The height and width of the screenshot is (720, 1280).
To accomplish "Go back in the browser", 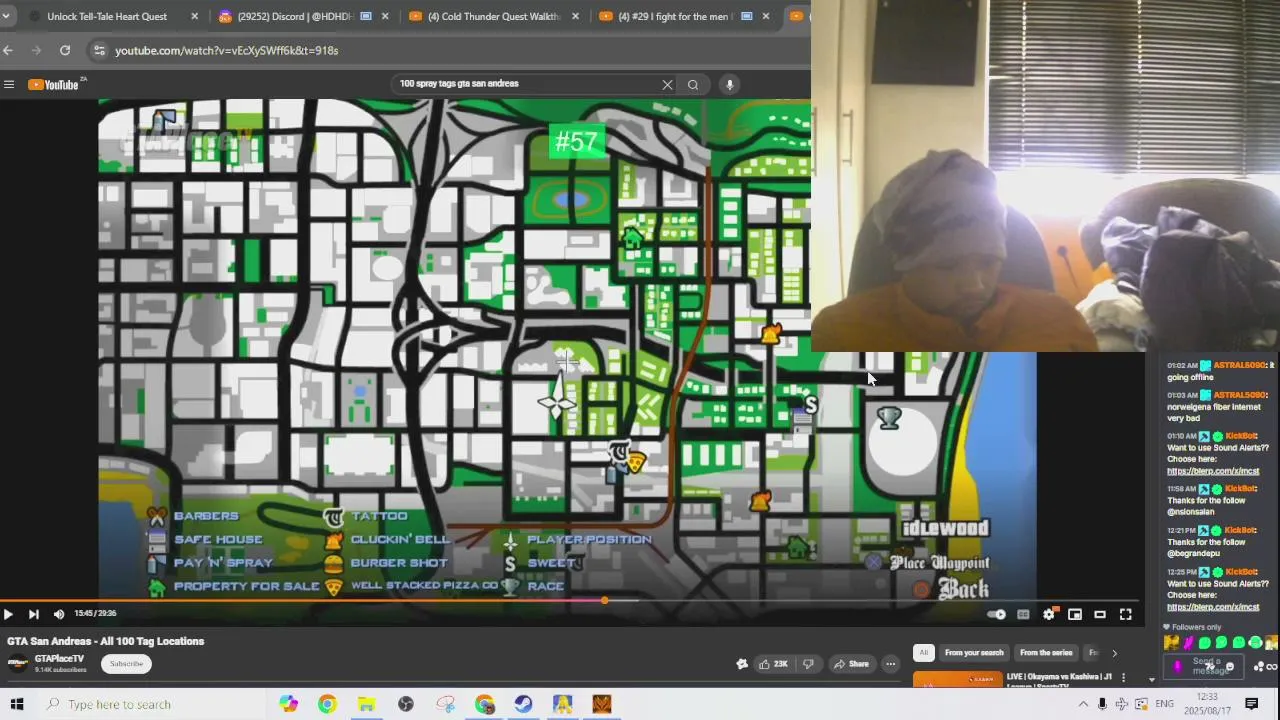I will 8,50.
